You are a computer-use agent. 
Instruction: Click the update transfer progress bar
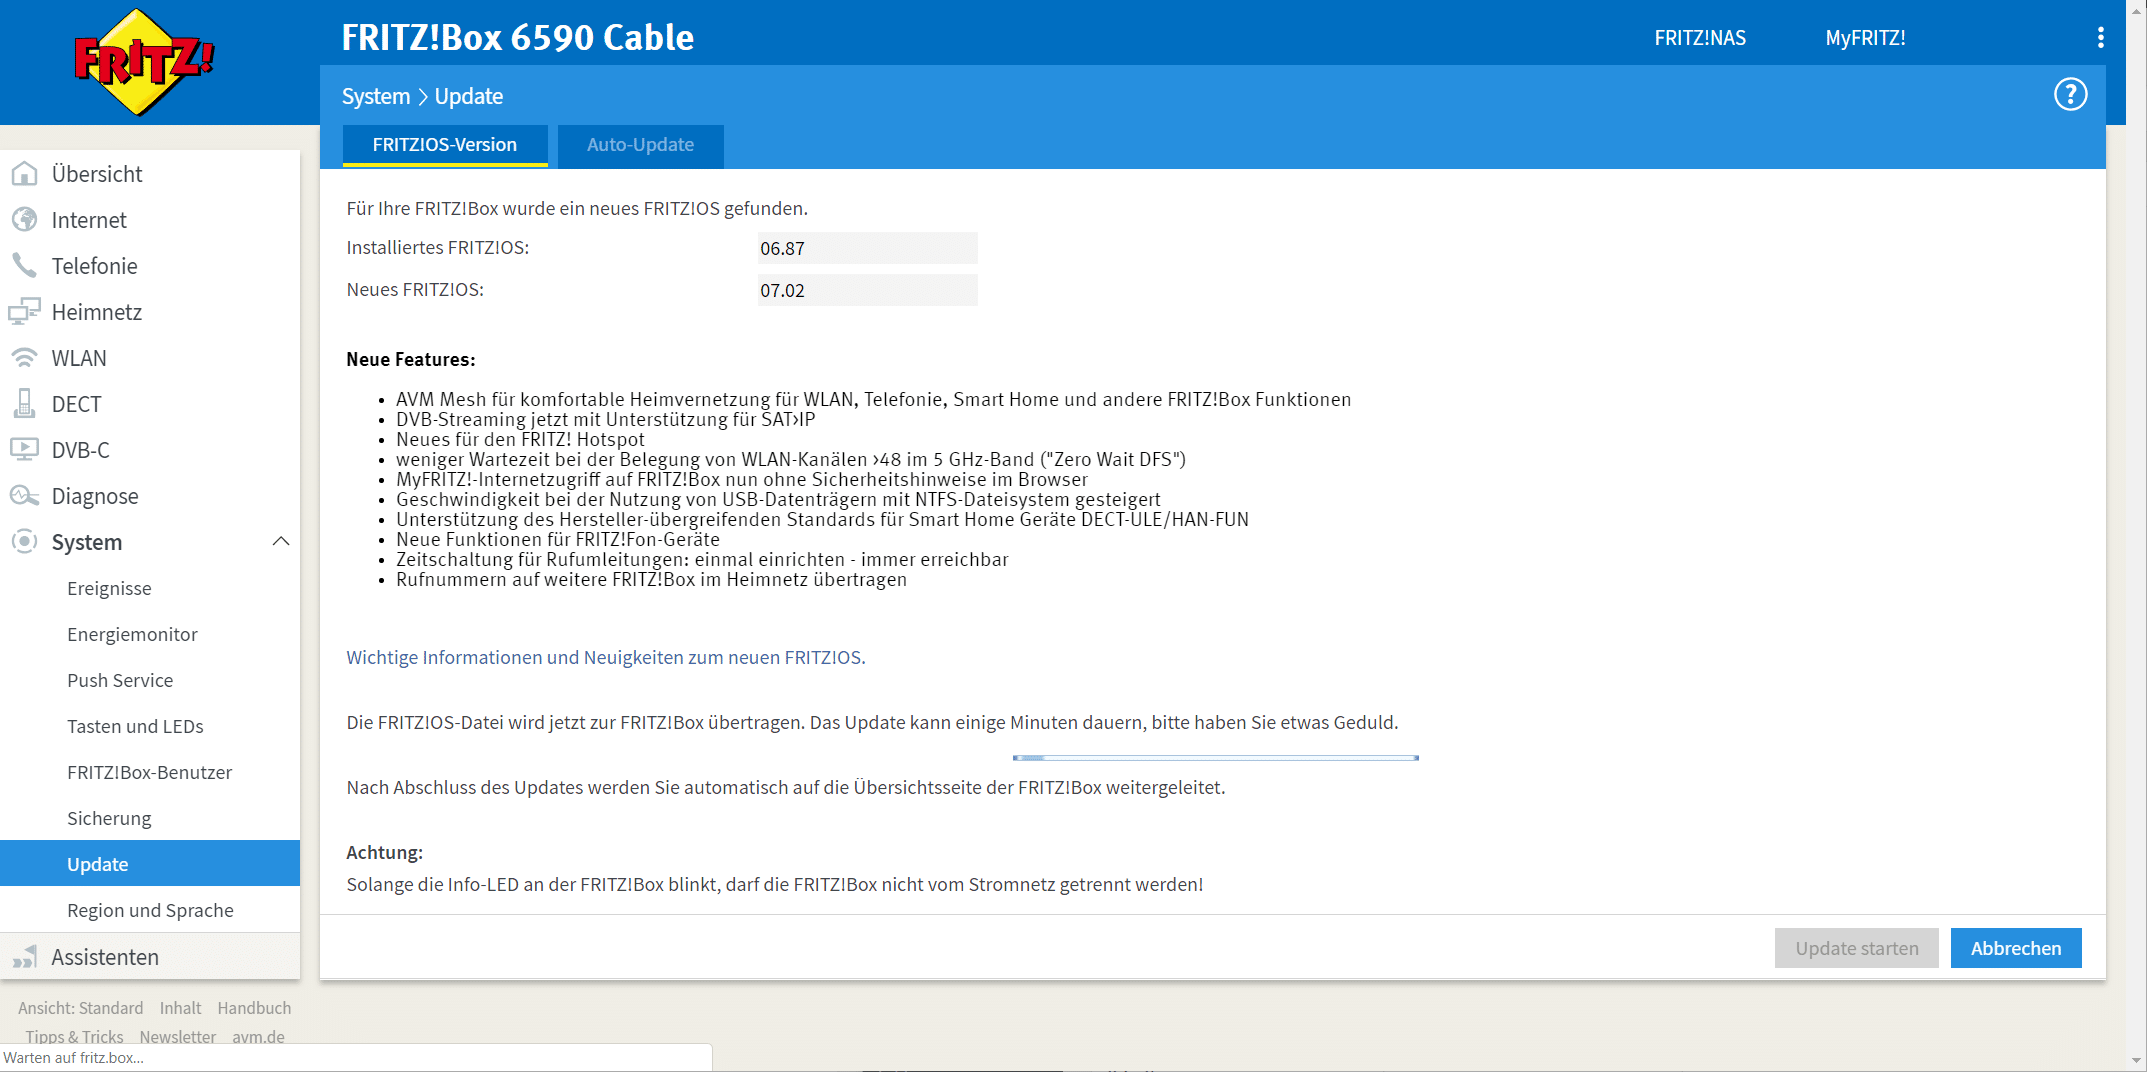coord(1215,758)
